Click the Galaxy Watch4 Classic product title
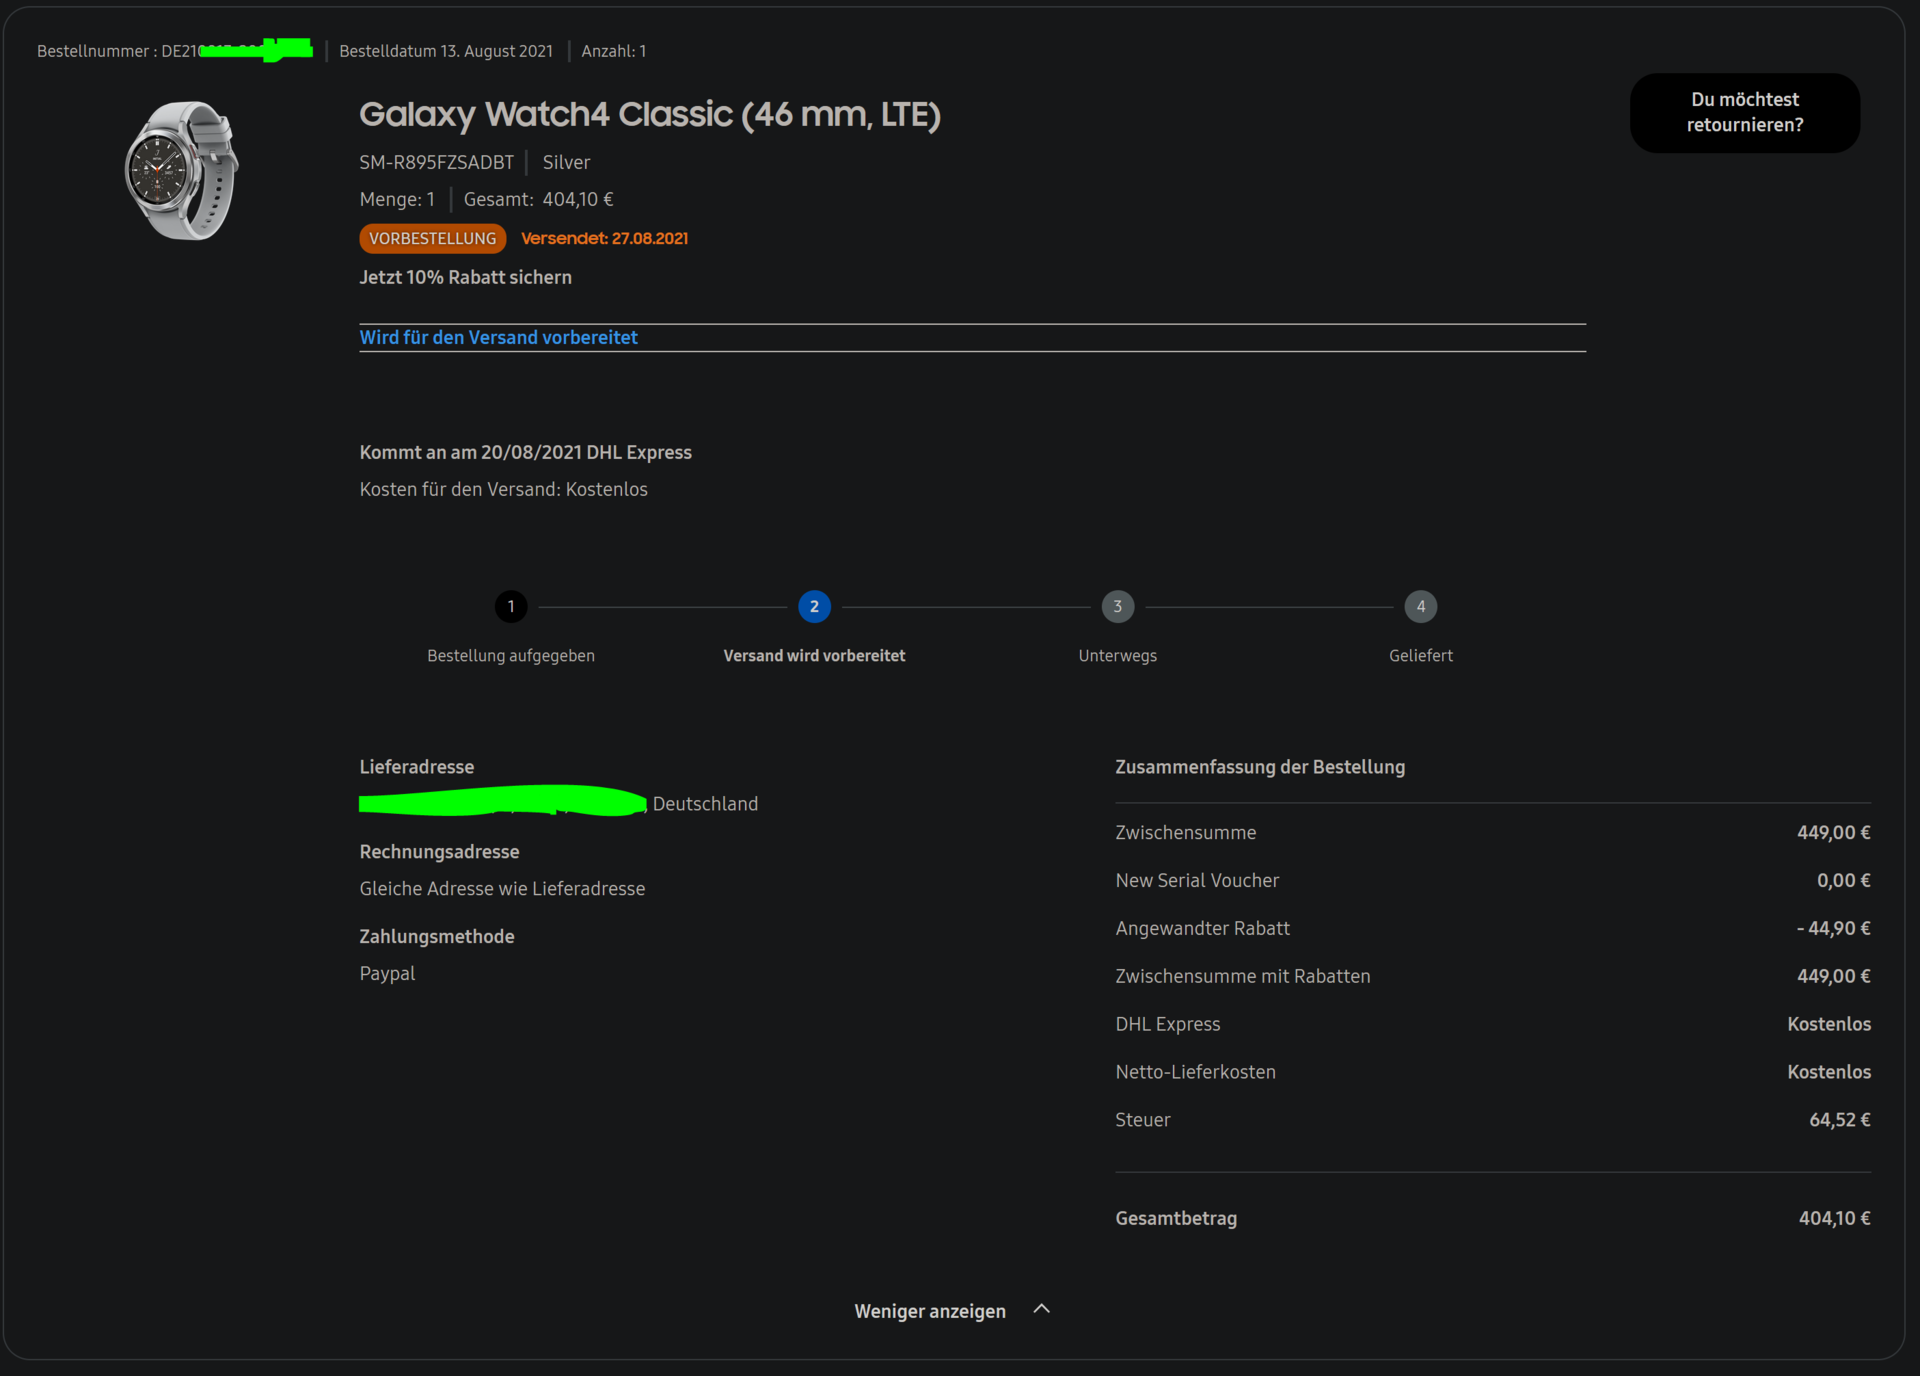 [x=650, y=114]
